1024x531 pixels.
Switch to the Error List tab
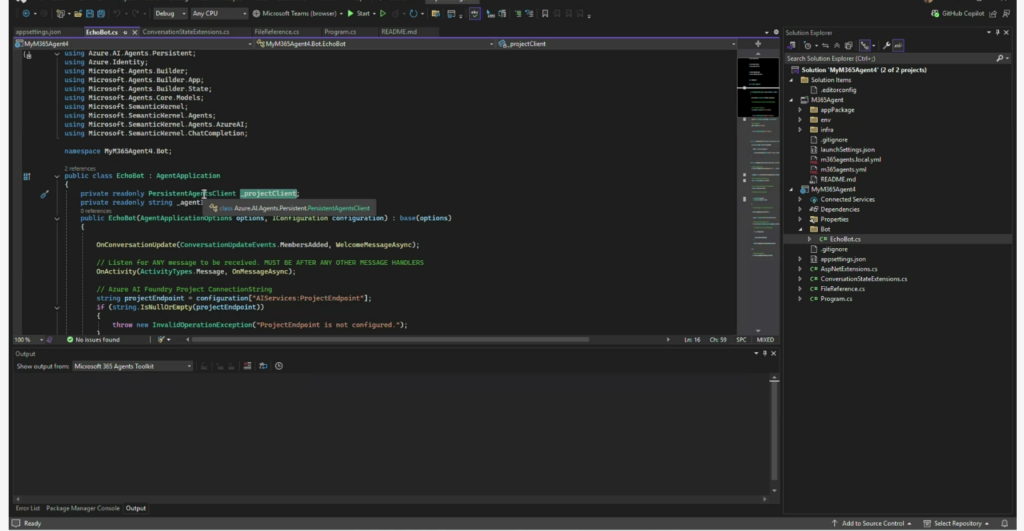click(x=27, y=508)
